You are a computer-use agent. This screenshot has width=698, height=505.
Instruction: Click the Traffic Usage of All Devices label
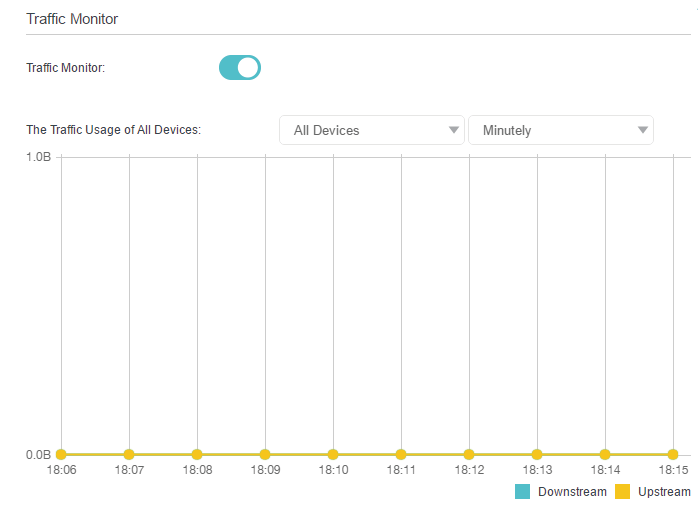point(113,130)
